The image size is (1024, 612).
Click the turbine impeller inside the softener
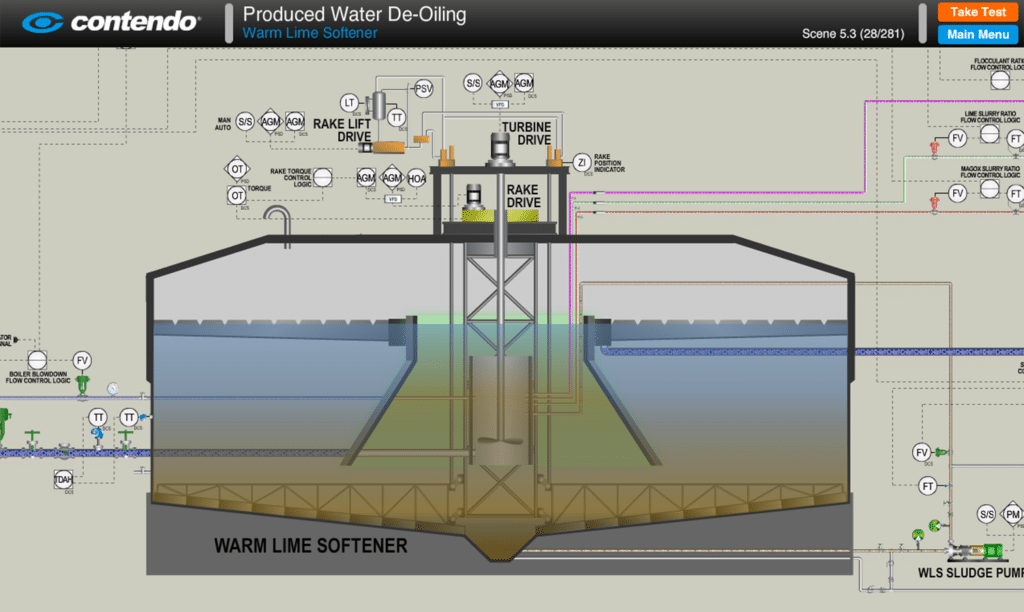click(499, 440)
